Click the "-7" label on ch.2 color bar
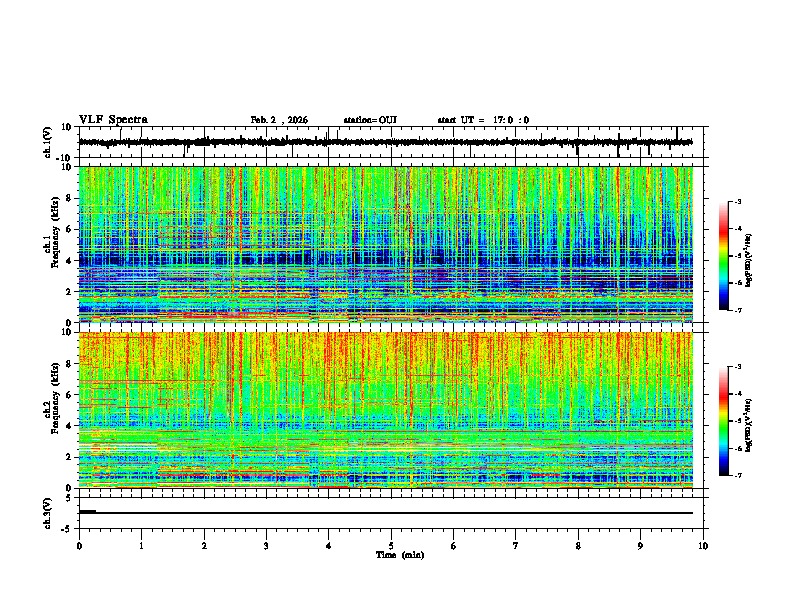Screen dimensions: 792x612 tap(738, 475)
